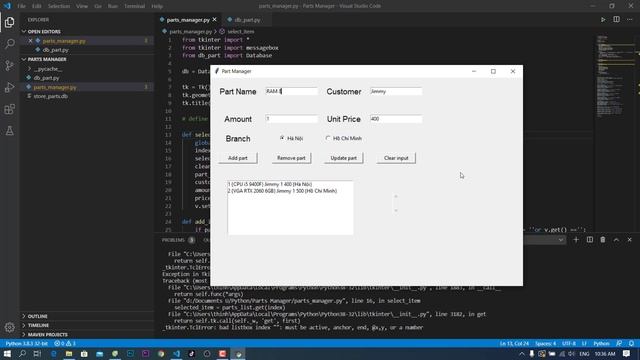The image size is (640, 360).
Task: Open the Manage gear at activity bar bottom
Action: [x=9, y=327]
